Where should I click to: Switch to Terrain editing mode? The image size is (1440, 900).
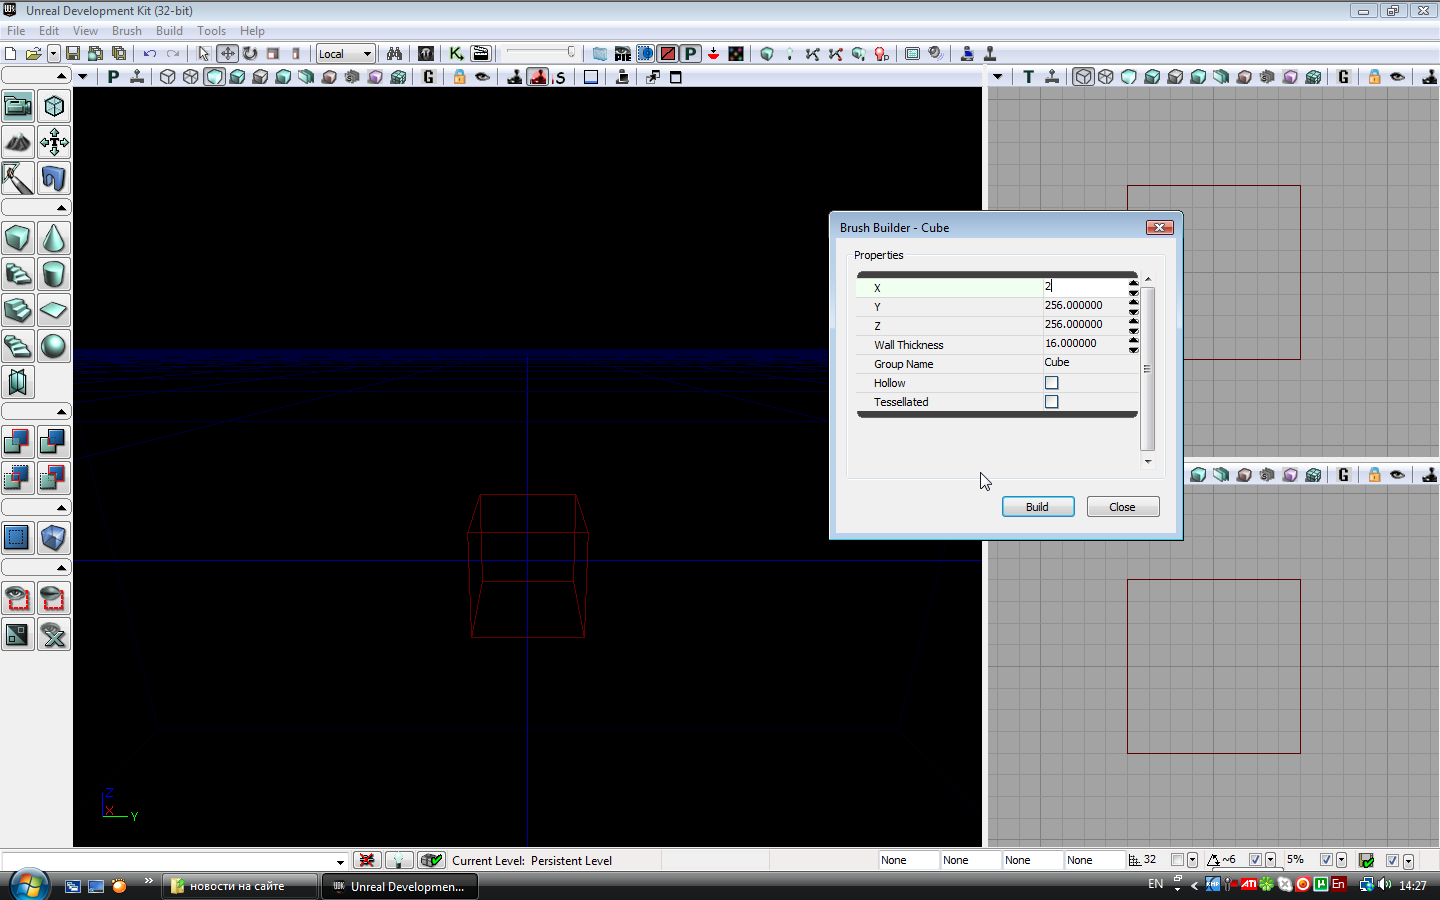[18, 142]
